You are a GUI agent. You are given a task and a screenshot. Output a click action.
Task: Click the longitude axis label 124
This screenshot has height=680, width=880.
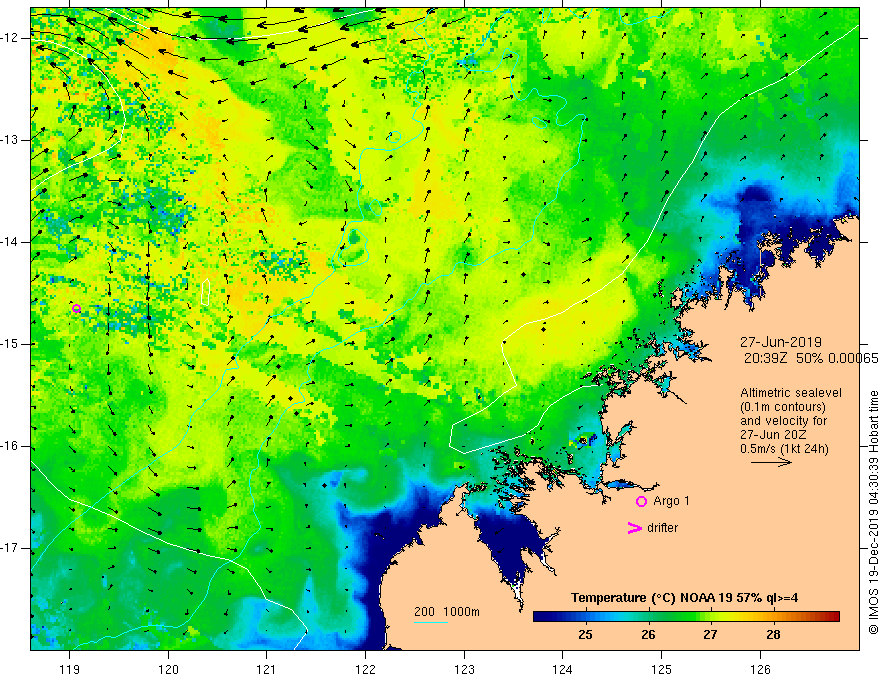[563, 669]
